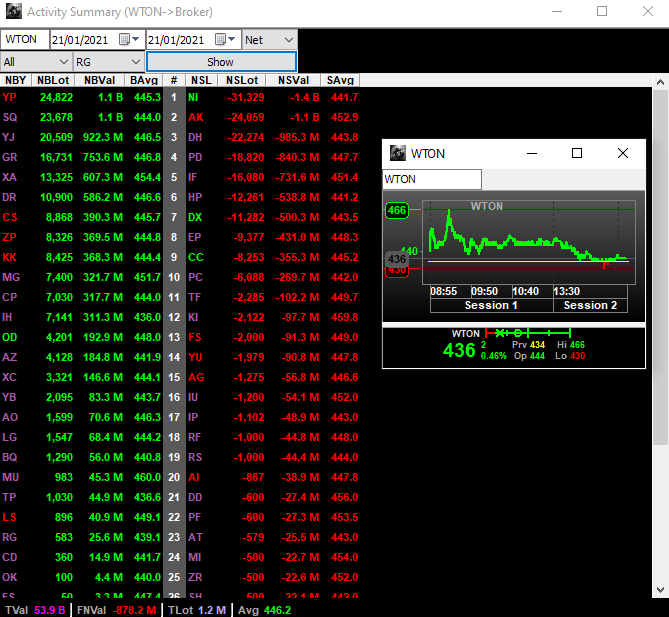The width and height of the screenshot is (669, 617).
Task: Click NSVal -500.3 M cell
Action: coord(297,217)
